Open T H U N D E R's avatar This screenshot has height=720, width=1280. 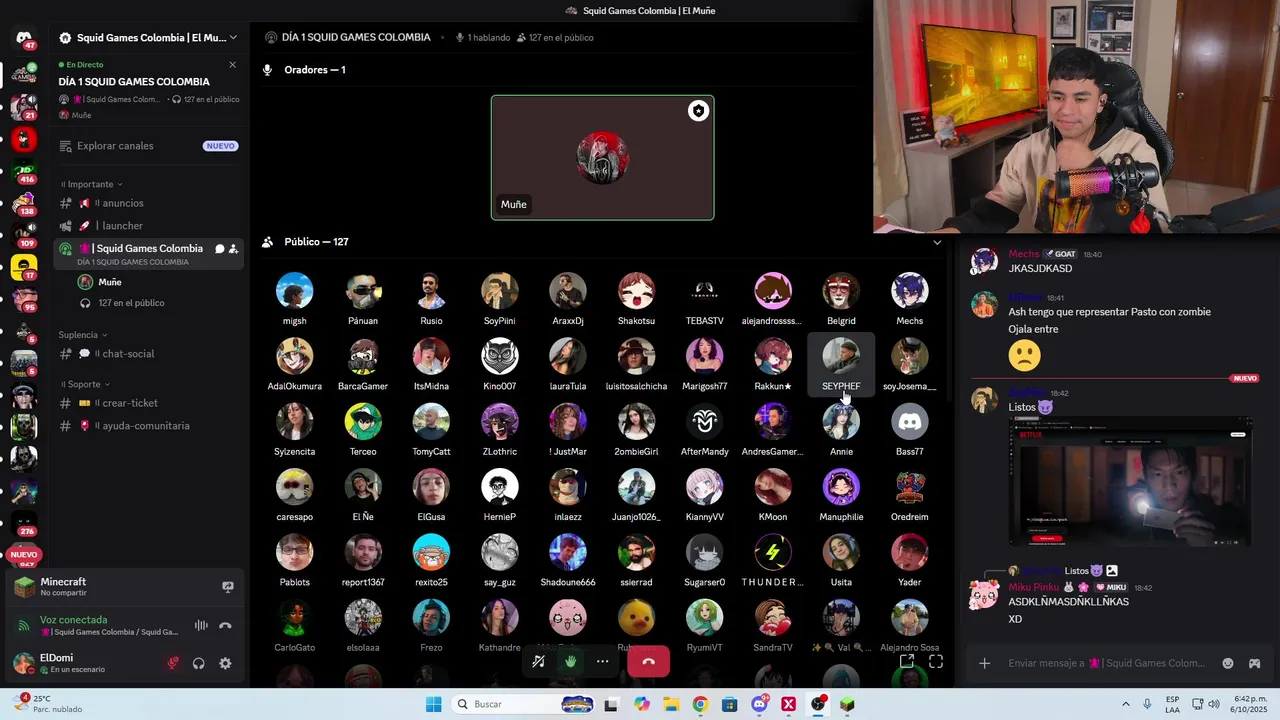coord(772,552)
